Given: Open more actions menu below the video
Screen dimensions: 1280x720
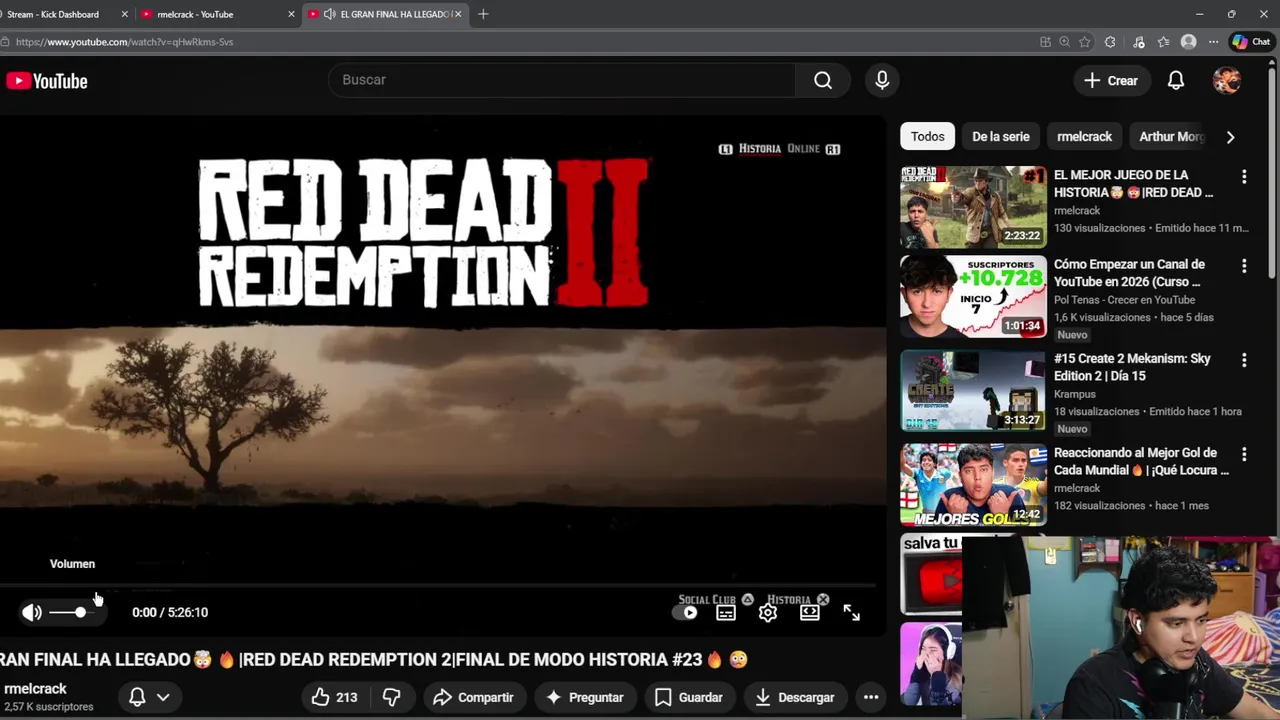Looking at the screenshot, I should (871, 697).
